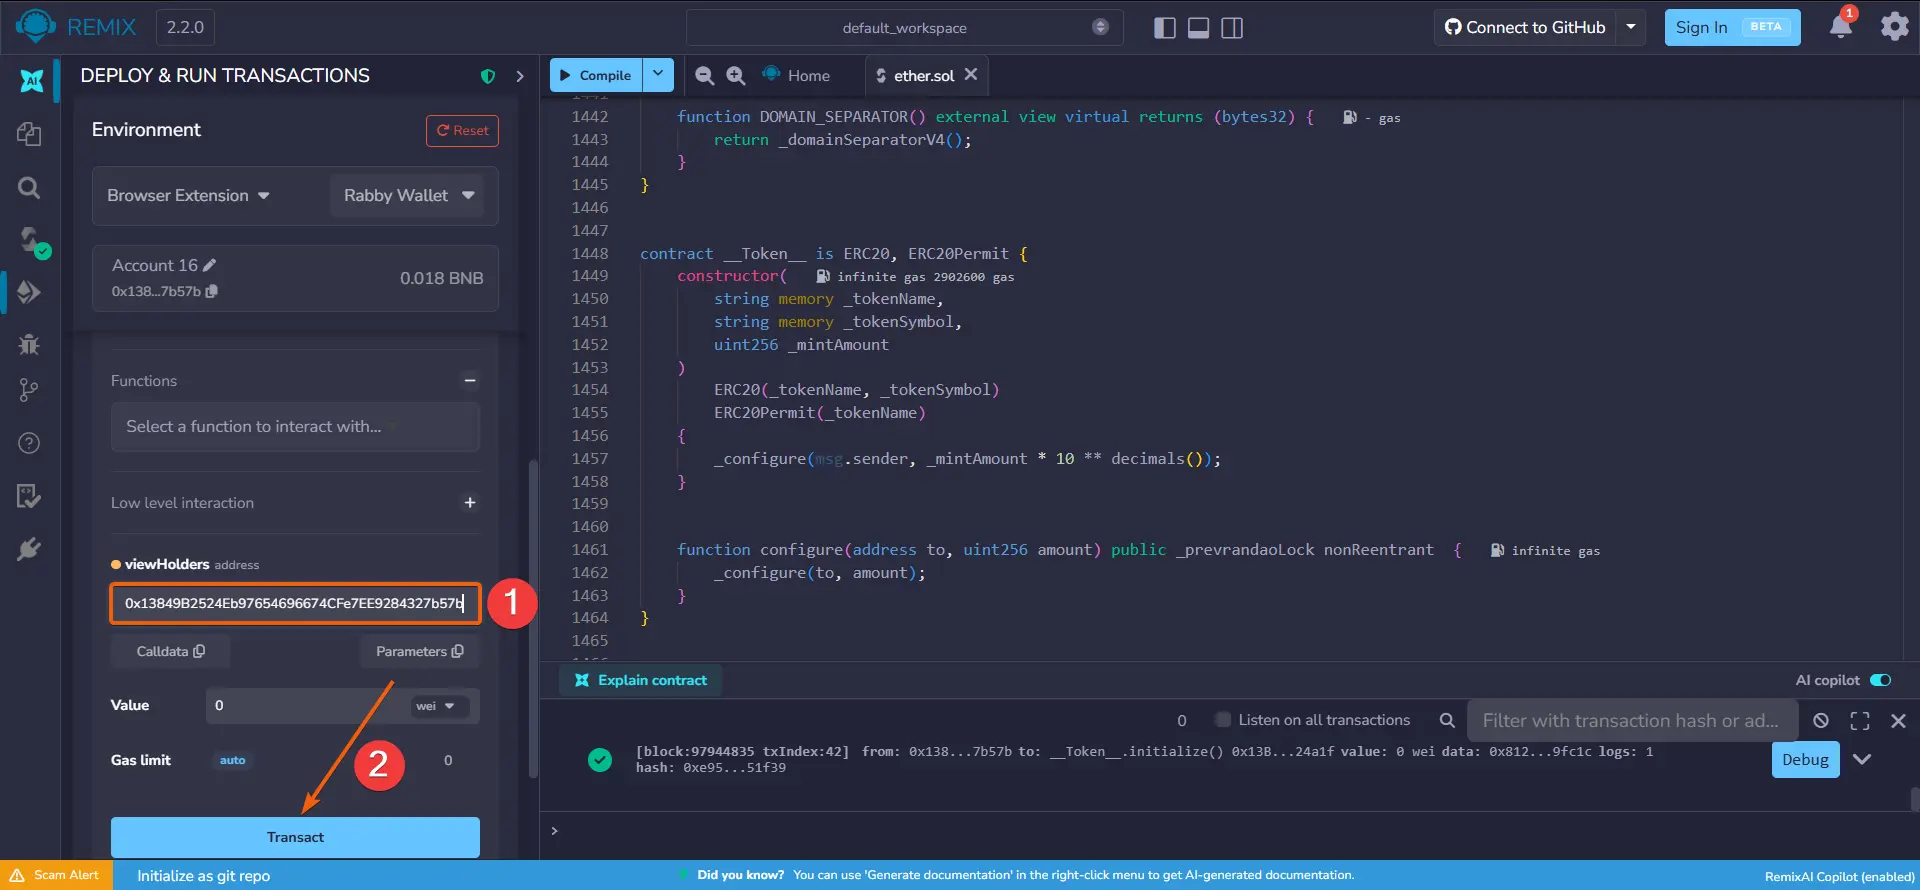Open the Git source control sidebar icon
The image size is (1920, 890).
tap(29, 390)
